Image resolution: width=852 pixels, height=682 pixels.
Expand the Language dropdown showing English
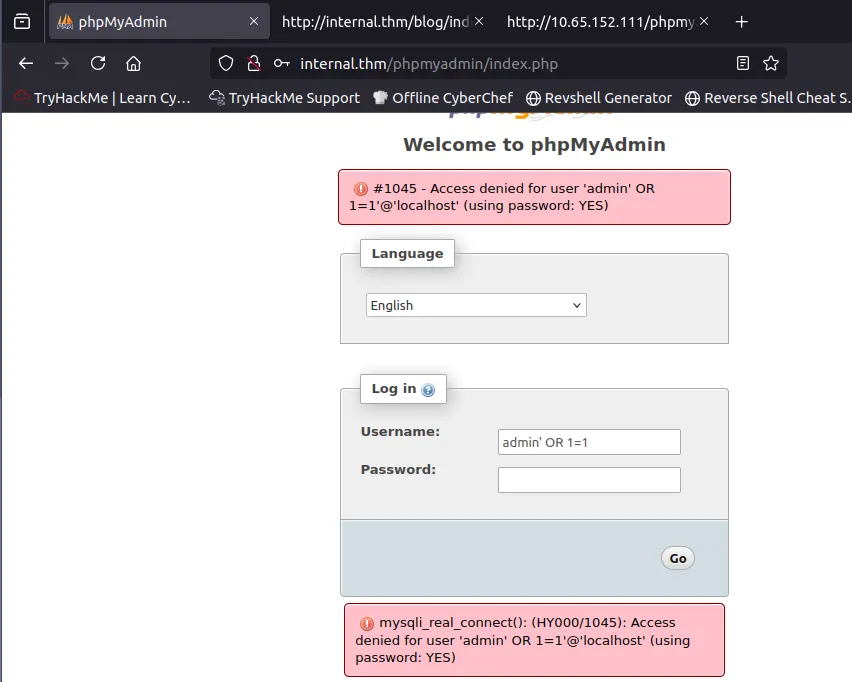point(476,305)
